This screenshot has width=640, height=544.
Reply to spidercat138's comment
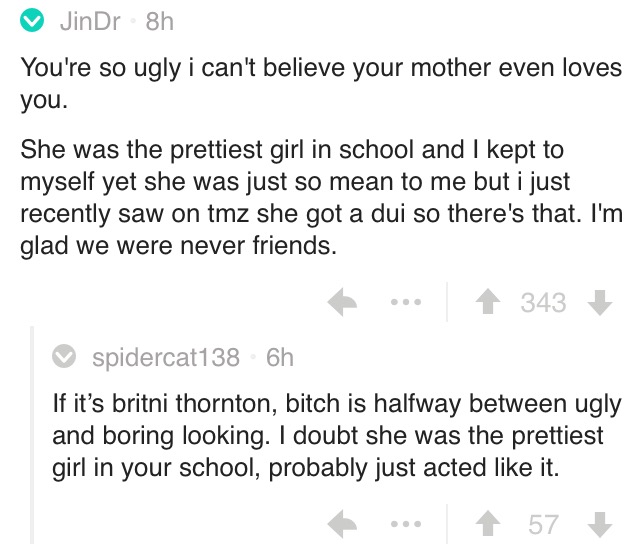click(342, 524)
